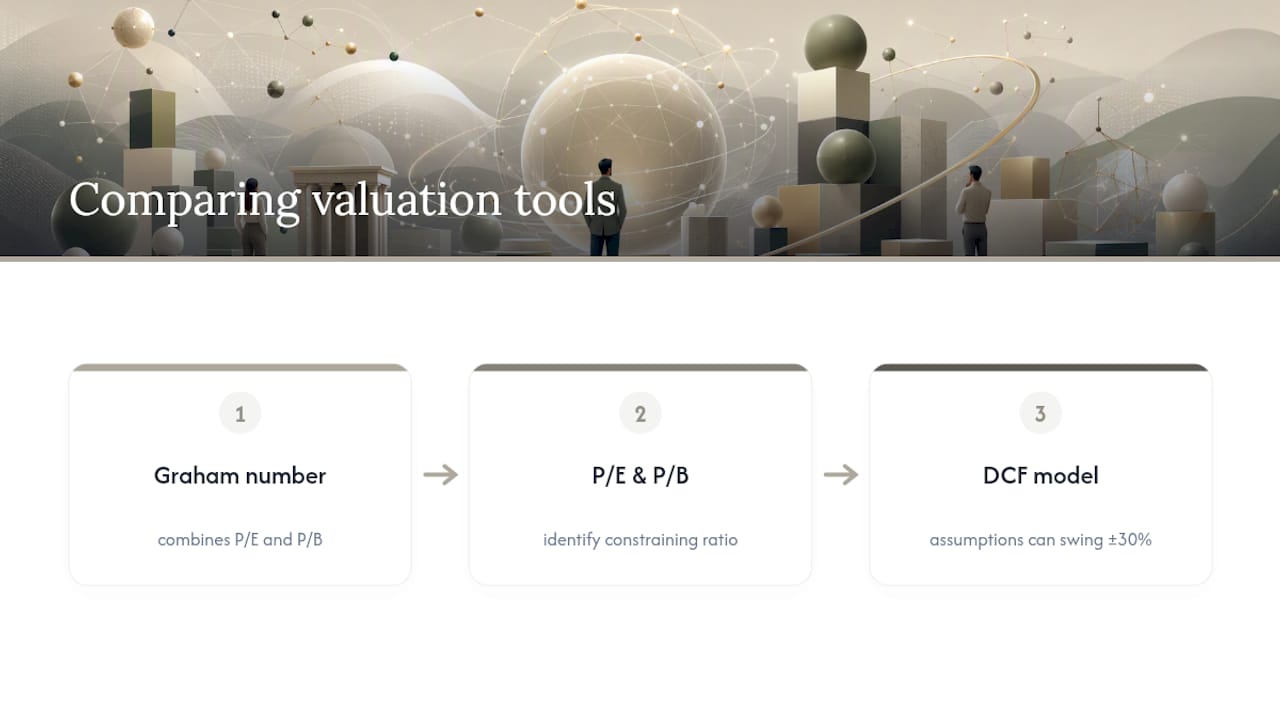Click the 'identify constraining ratio' caption
1280x720 pixels.
[x=640, y=540]
